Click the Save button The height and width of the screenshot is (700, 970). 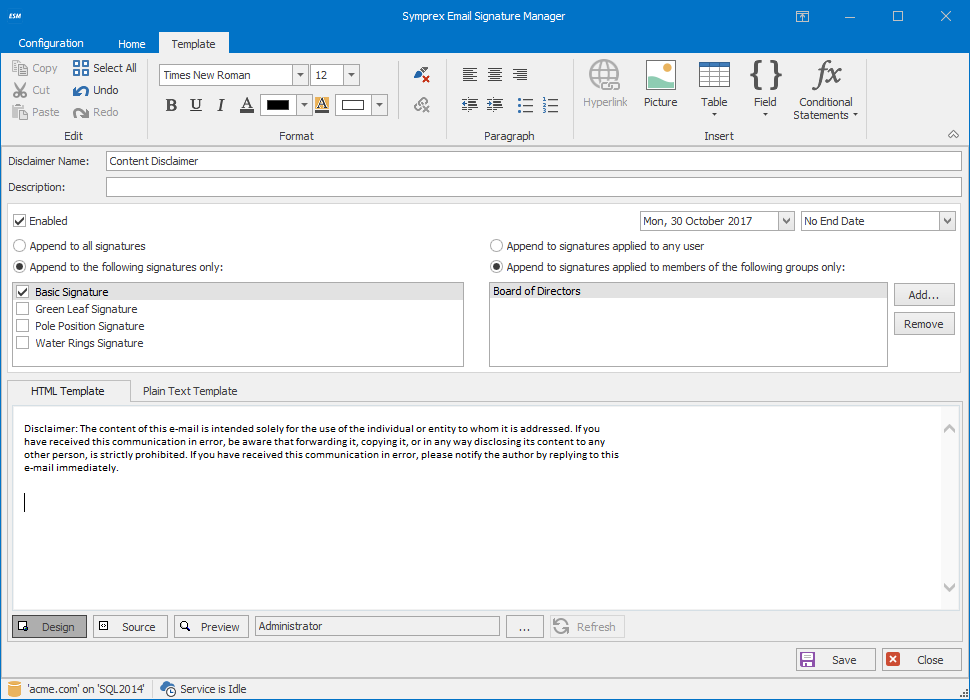tap(835, 660)
